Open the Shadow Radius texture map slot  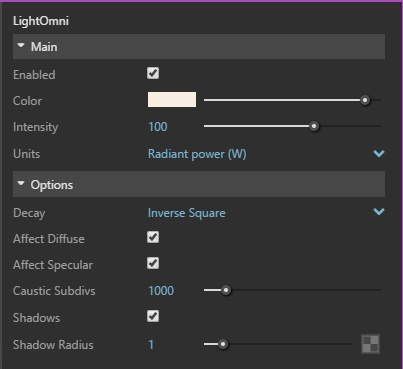click(x=370, y=344)
